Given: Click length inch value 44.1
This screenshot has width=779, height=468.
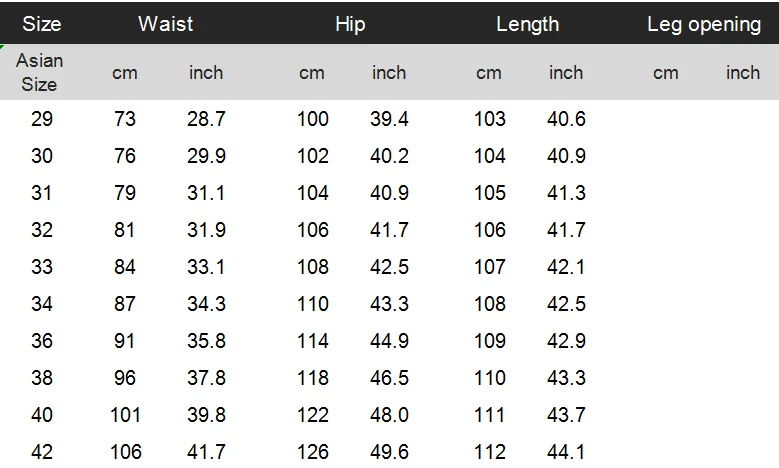Looking at the screenshot, I should pyautogui.click(x=566, y=452).
